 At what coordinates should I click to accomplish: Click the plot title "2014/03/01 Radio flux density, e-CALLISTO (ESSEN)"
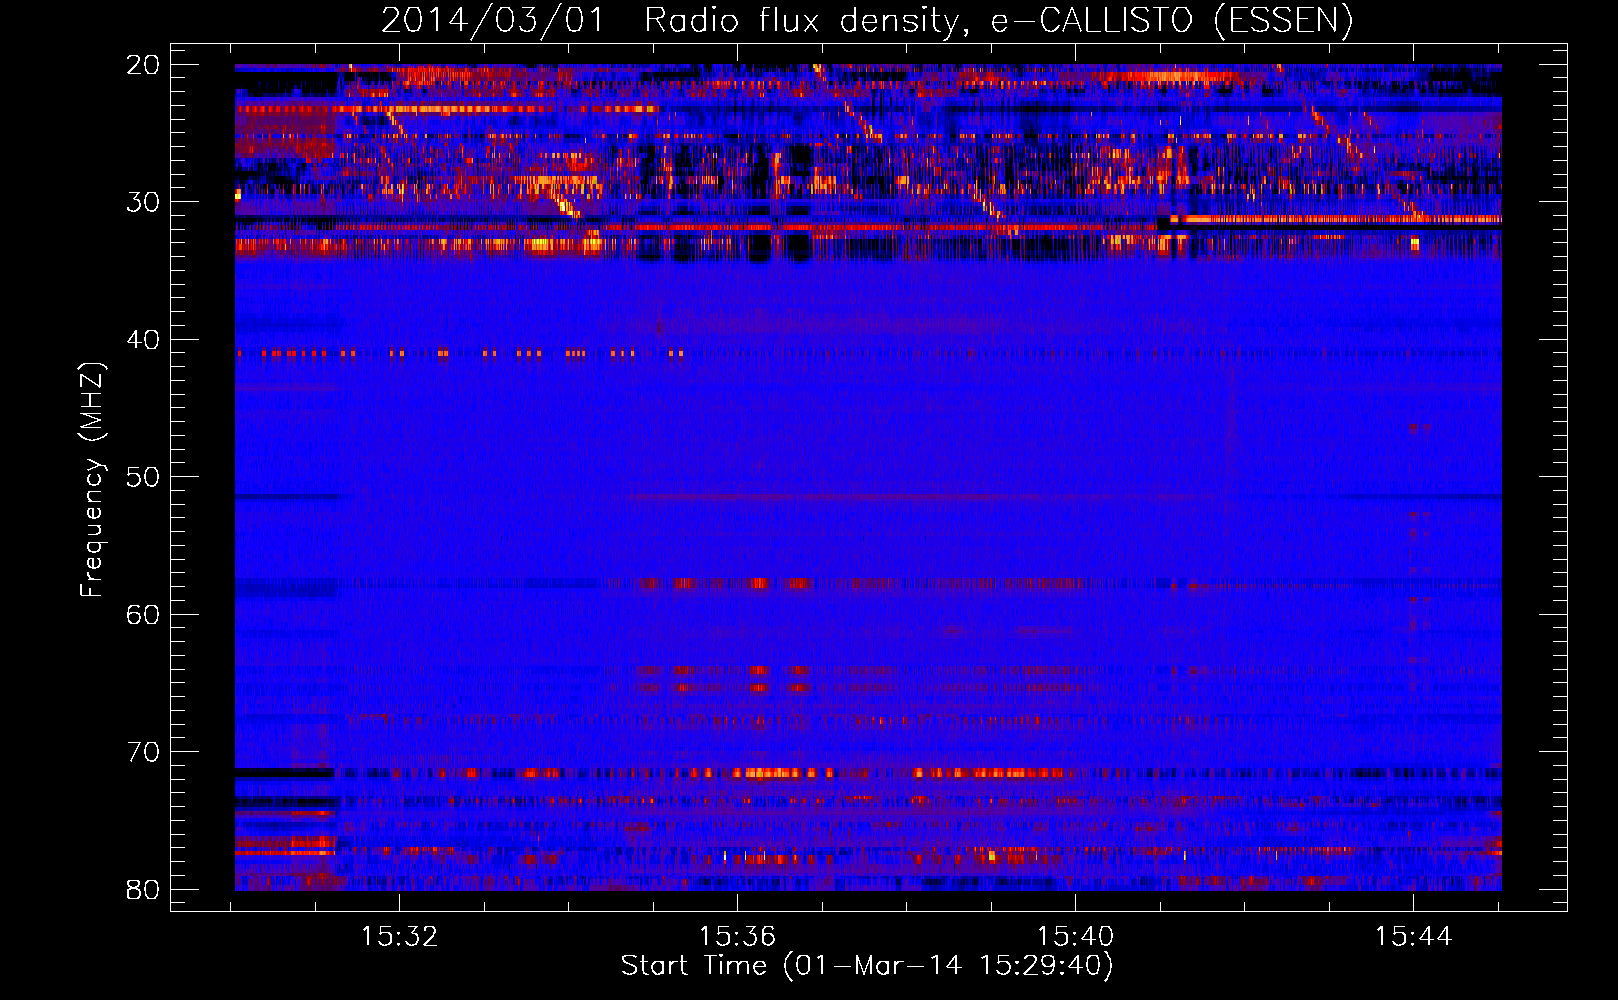(x=867, y=20)
